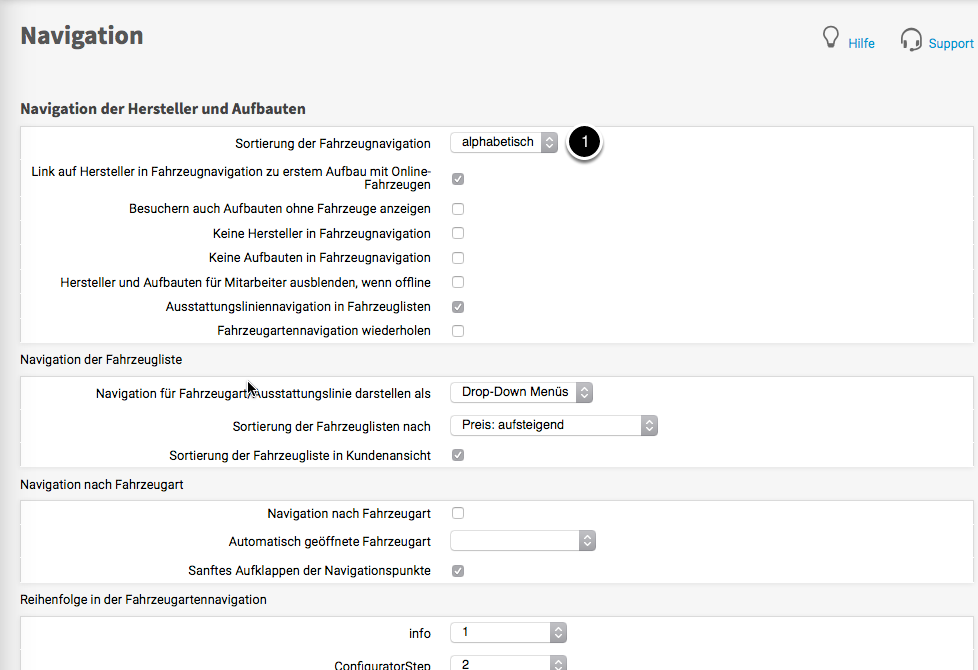
Task: Enable the Navigation nach Fahrzeugart checkbox
Action: (x=458, y=513)
